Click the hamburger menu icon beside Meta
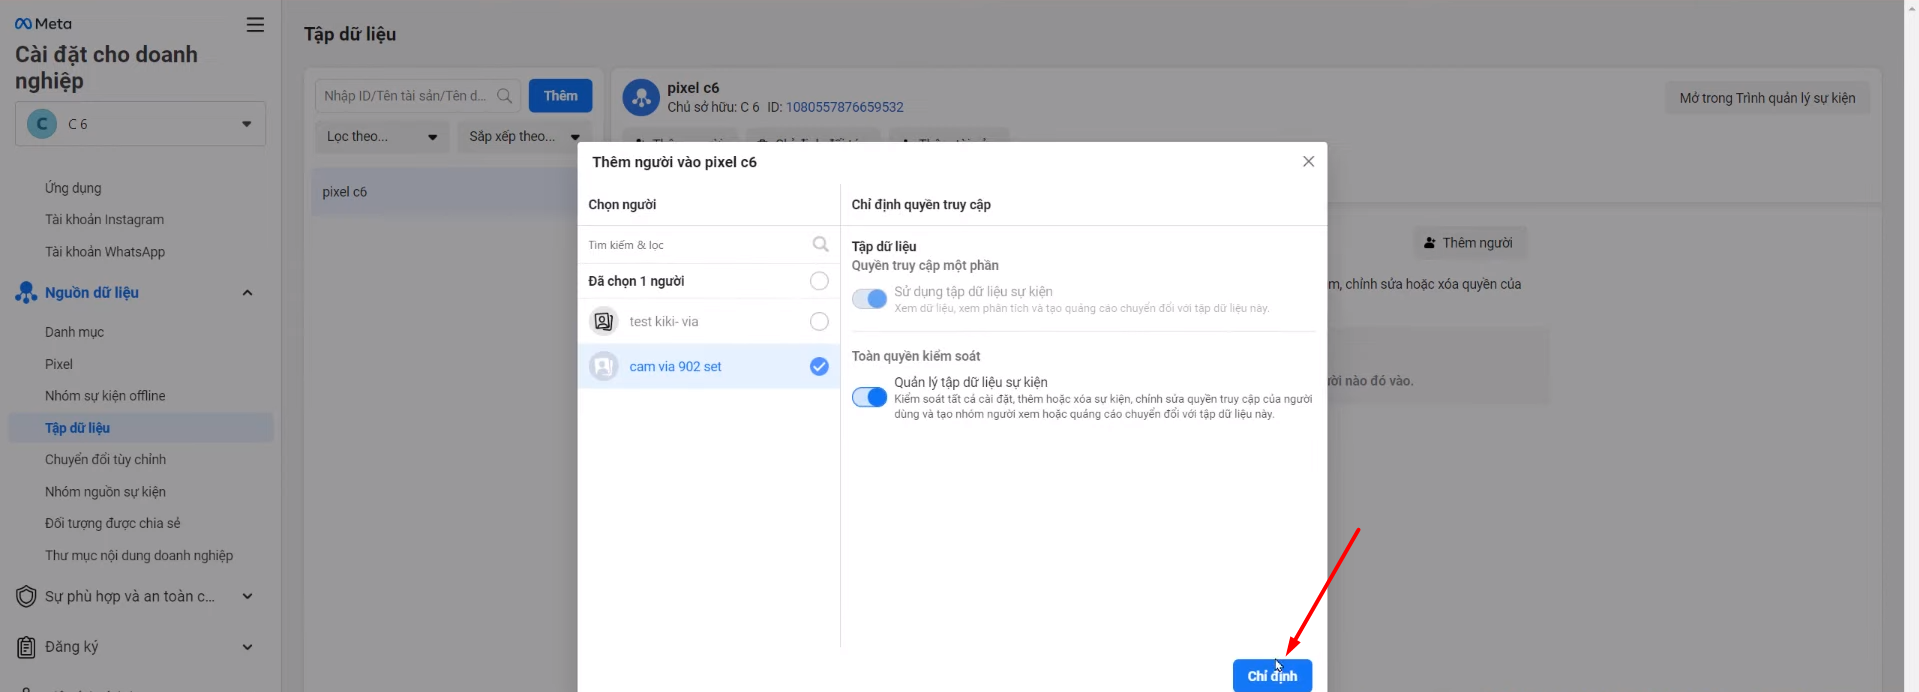Viewport: 1919px width, 692px height. (255, 25)
